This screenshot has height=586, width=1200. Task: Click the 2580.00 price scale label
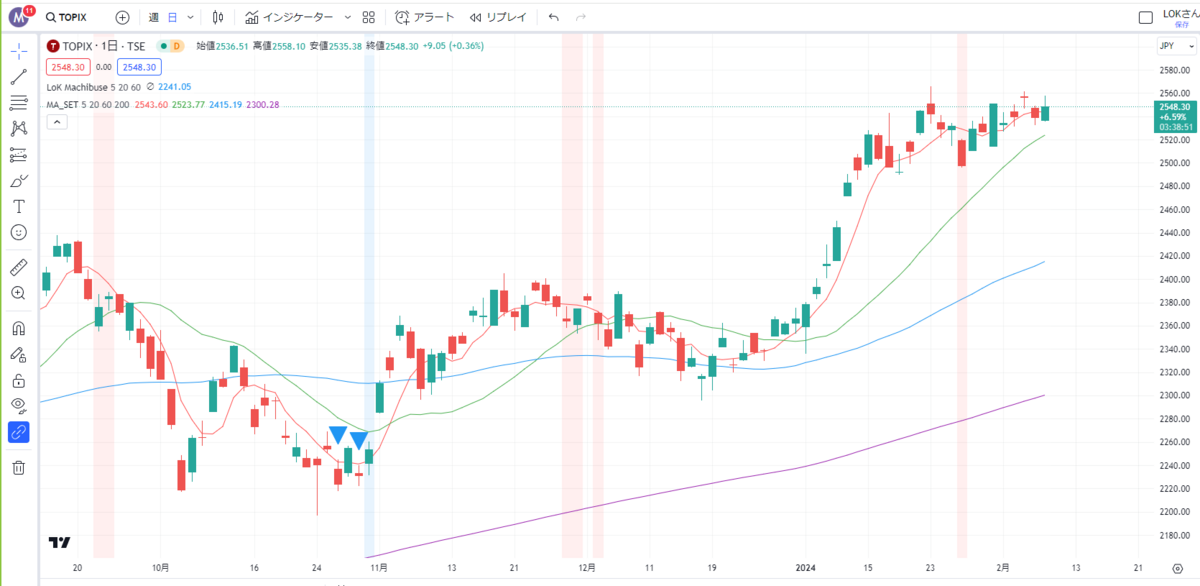coord(1174,70)
